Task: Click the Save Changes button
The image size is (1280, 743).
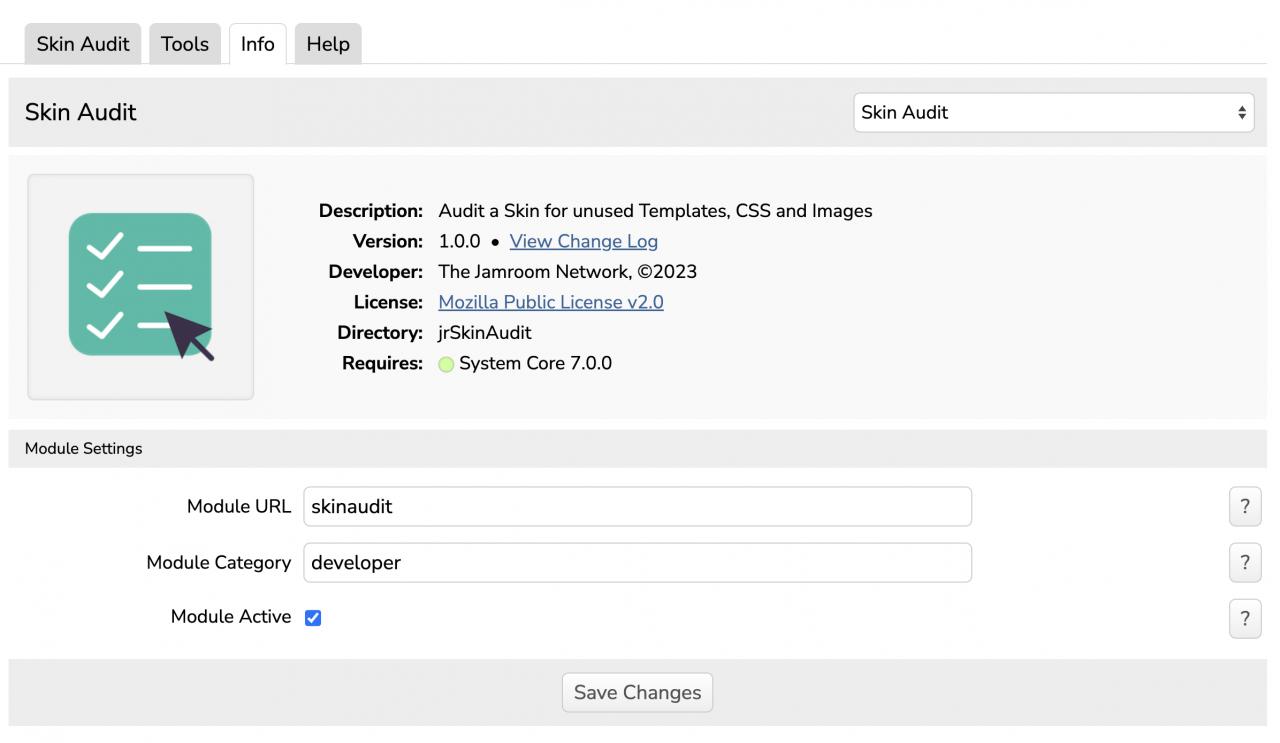Action: [x=637, y=692]
